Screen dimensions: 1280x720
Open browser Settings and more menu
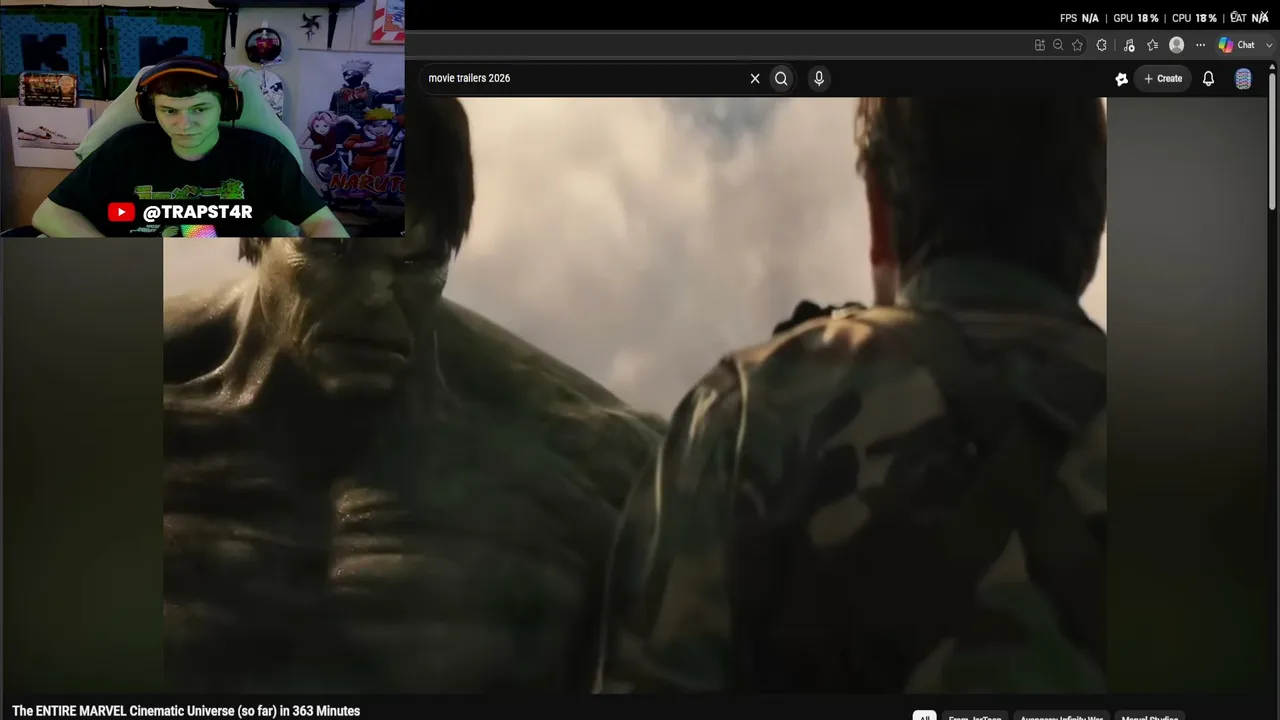[1201, 45]
